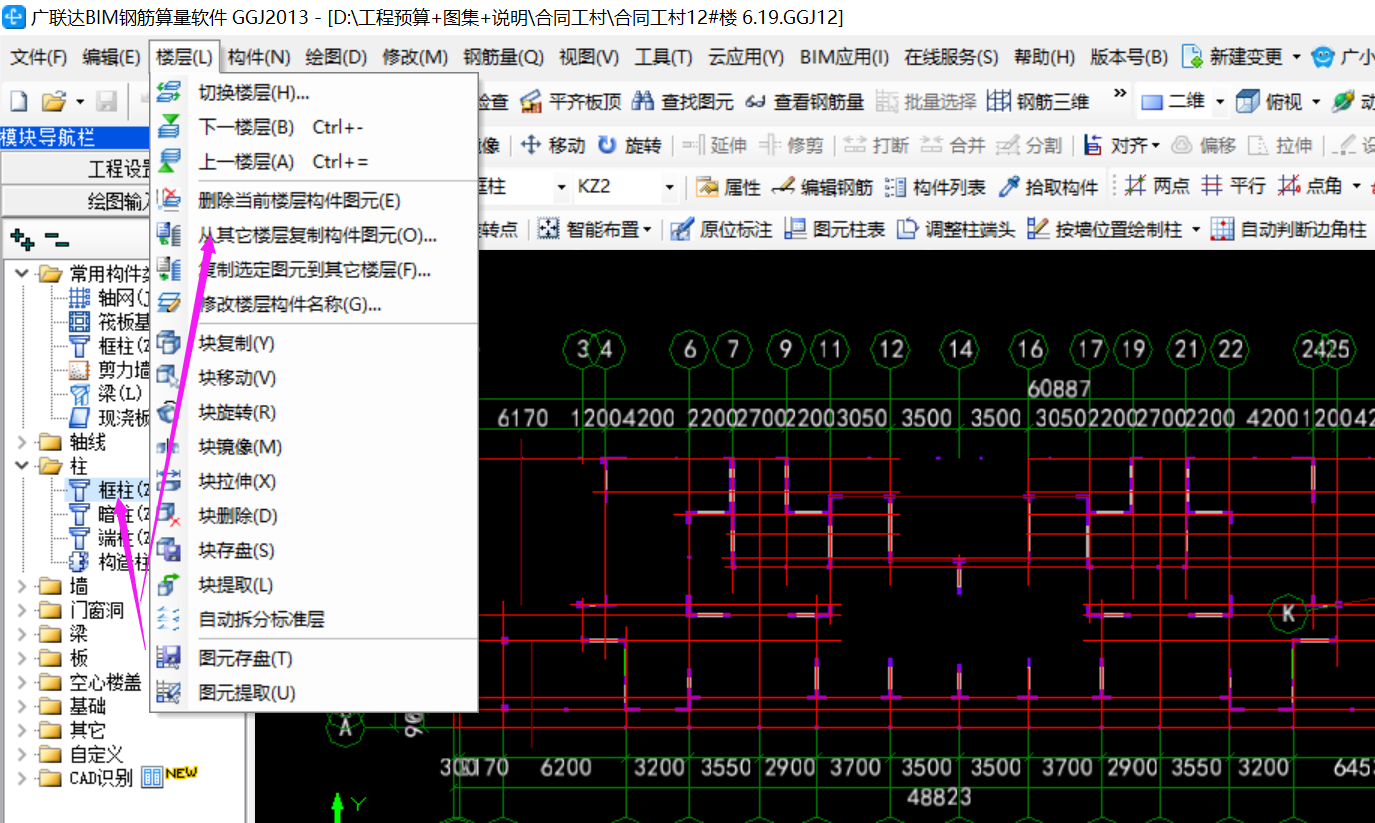Click axis bubble number 14
Viewport: 1375px width, 823px height.
coord(960,349)
